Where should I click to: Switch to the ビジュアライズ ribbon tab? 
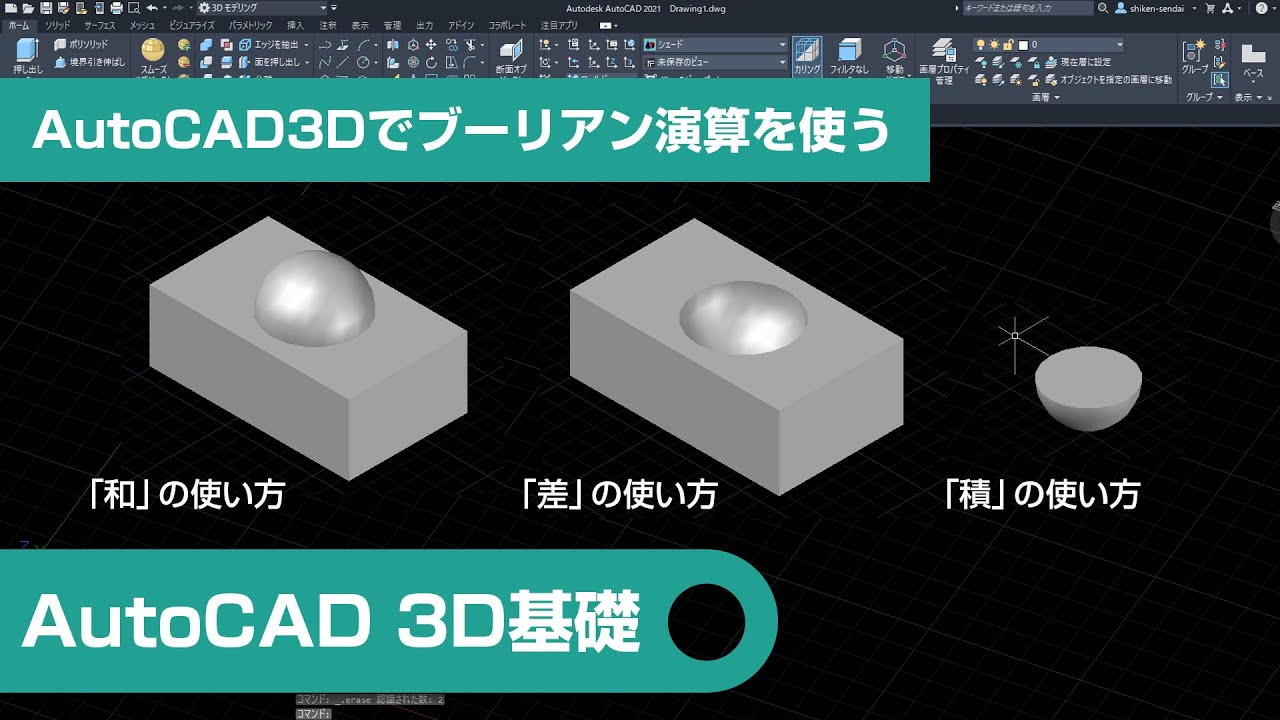click(x=192, y=25)
